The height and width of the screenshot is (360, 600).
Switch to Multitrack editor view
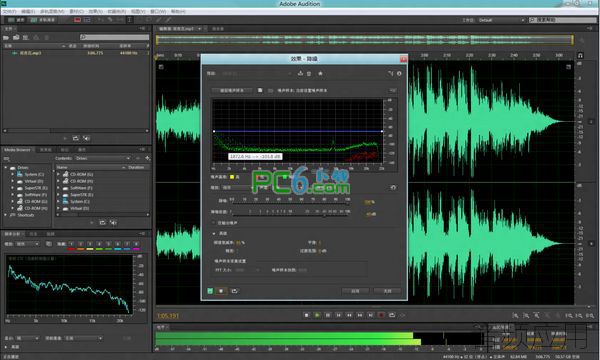[x=43, y=20]
